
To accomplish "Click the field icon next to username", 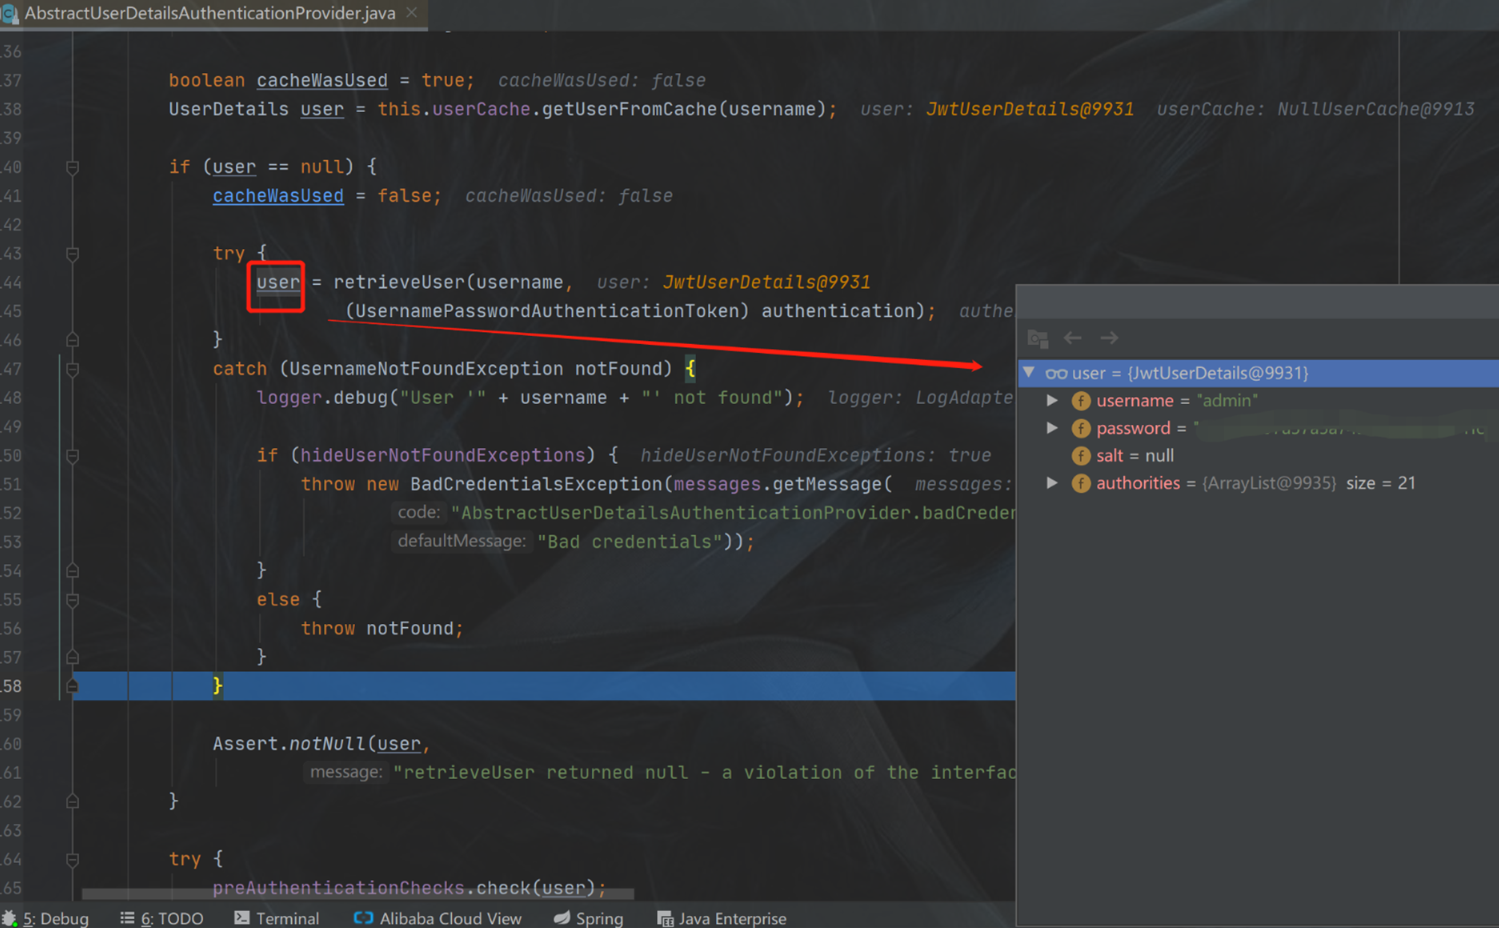I will pyautogui.click(x=1080, y=401).
